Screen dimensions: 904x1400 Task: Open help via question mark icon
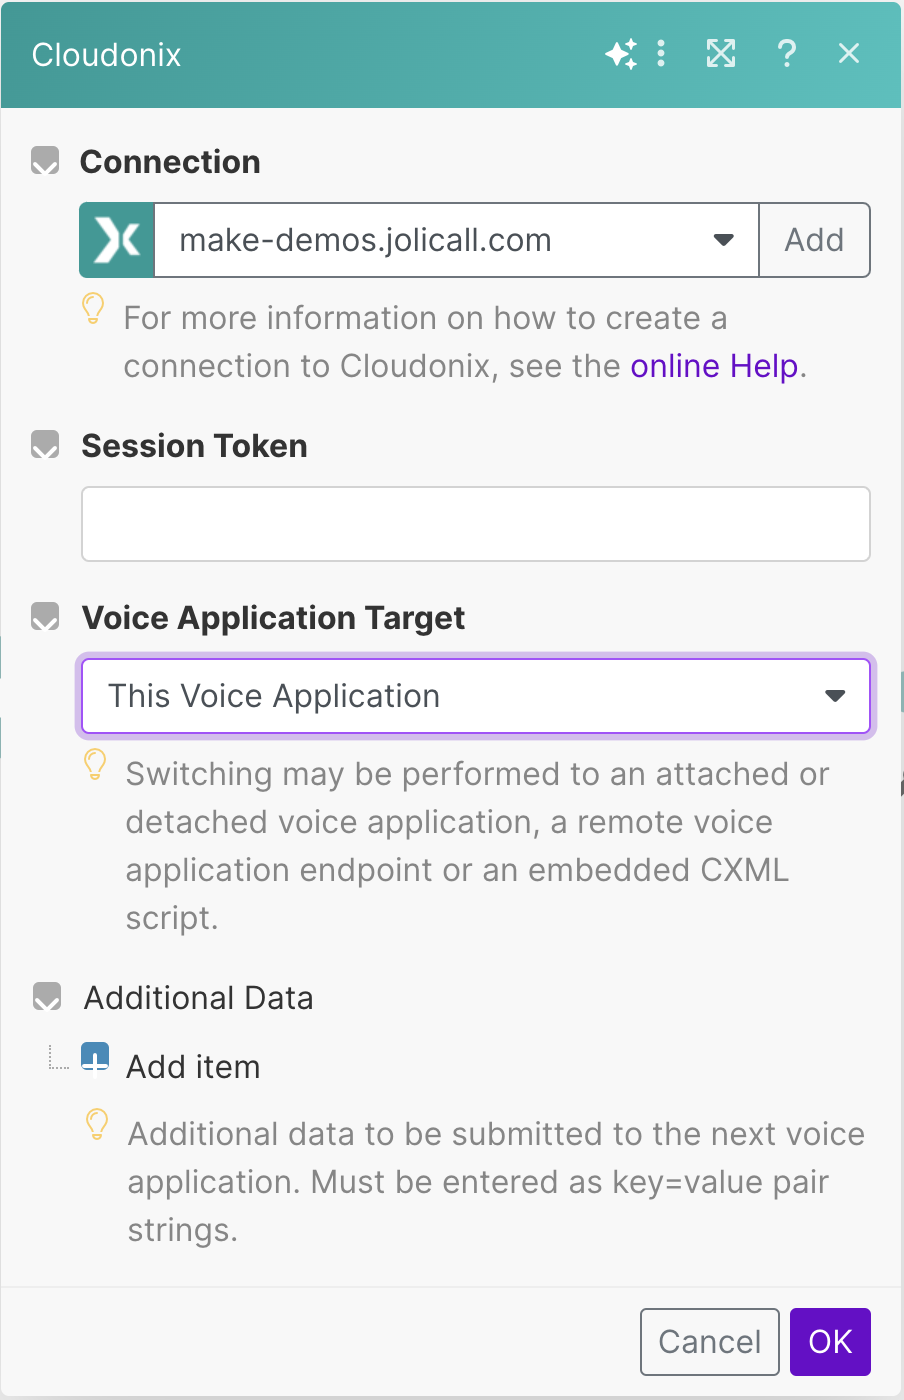[x=787, y=54]
